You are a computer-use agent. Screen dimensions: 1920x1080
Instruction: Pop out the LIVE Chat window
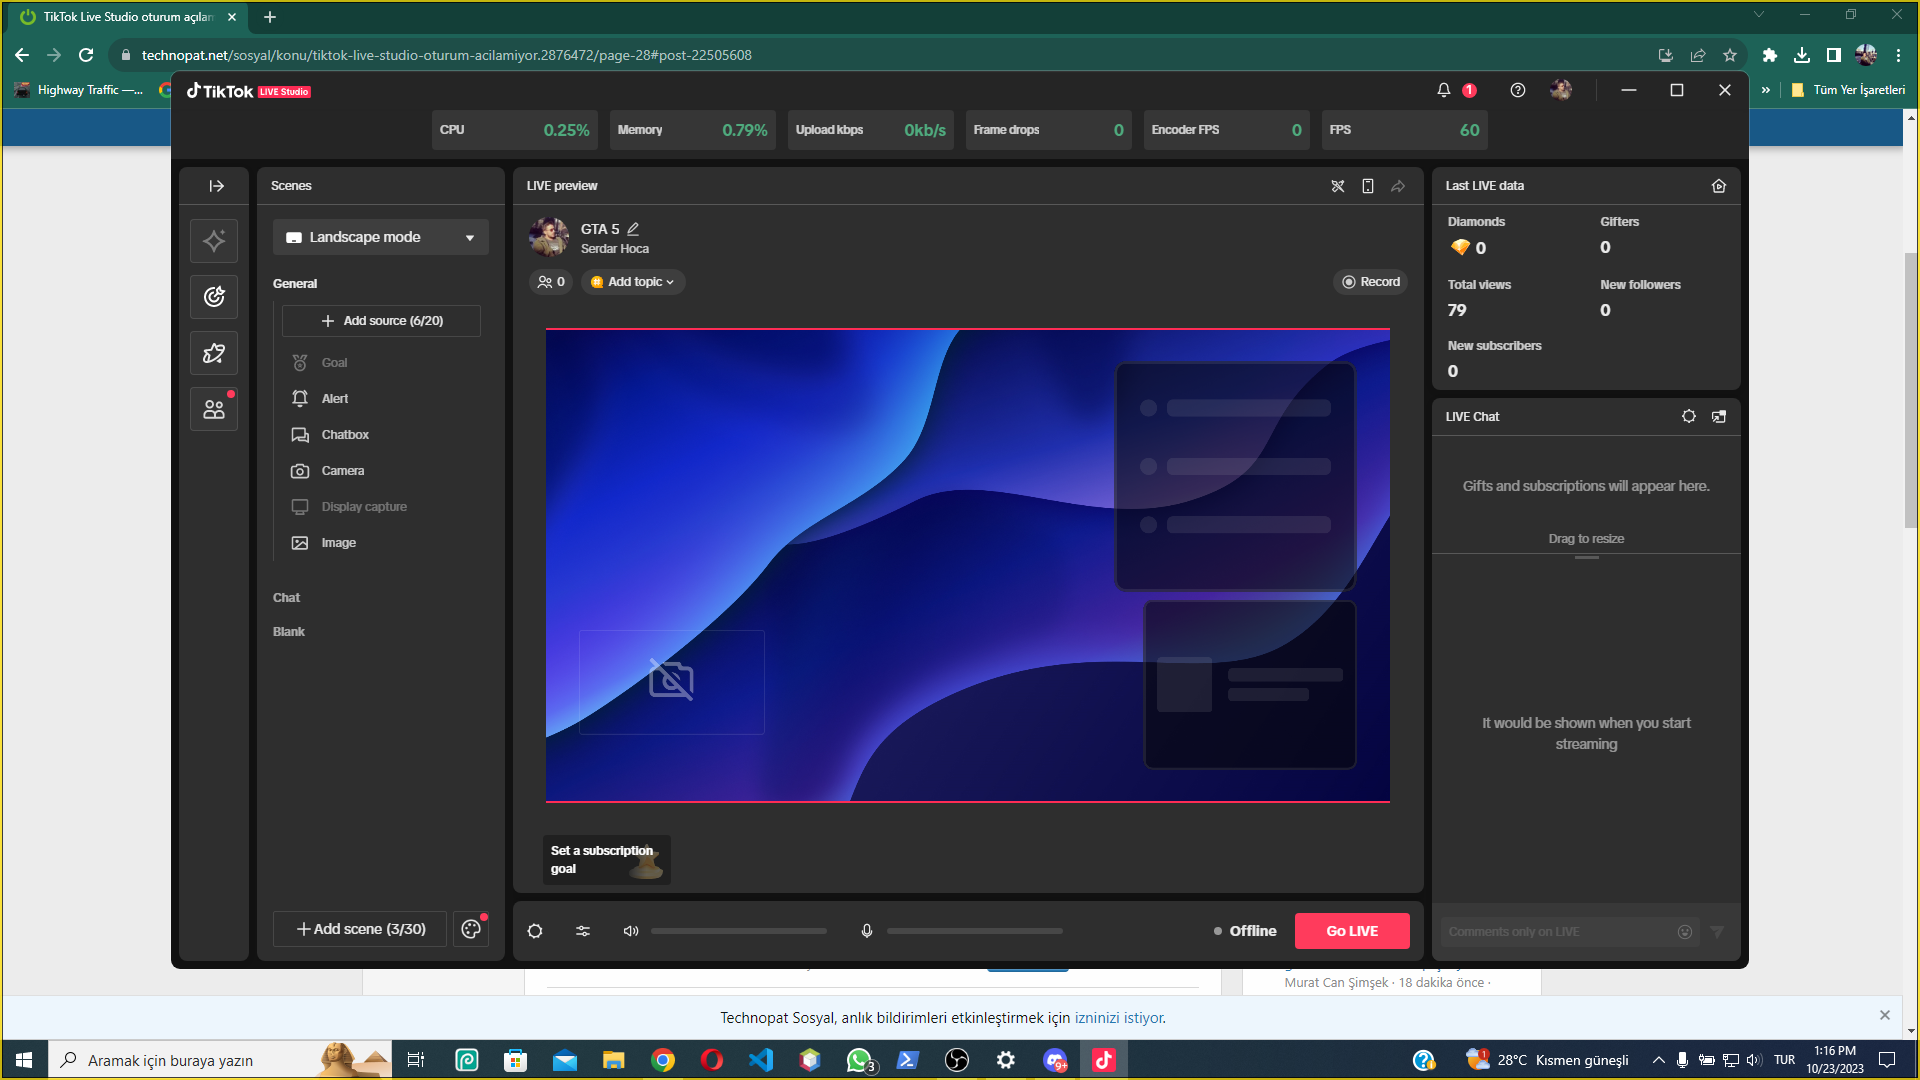click(1719, 417)
